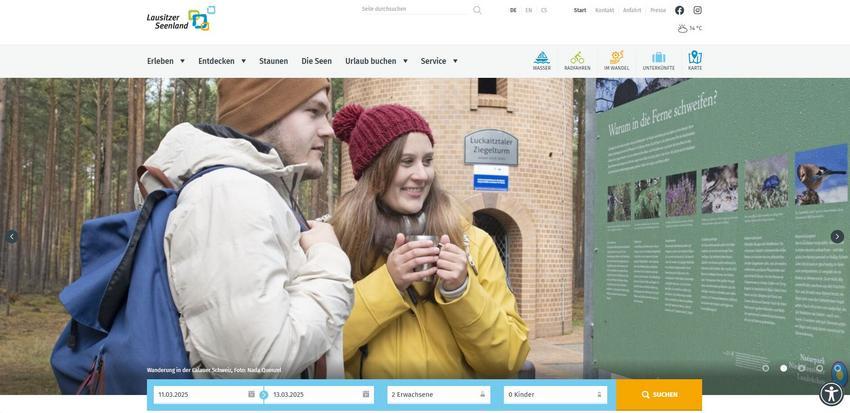Expand the Urlaub buchen dropdown
Screen dimensions: 850x413
pos(376,61)
